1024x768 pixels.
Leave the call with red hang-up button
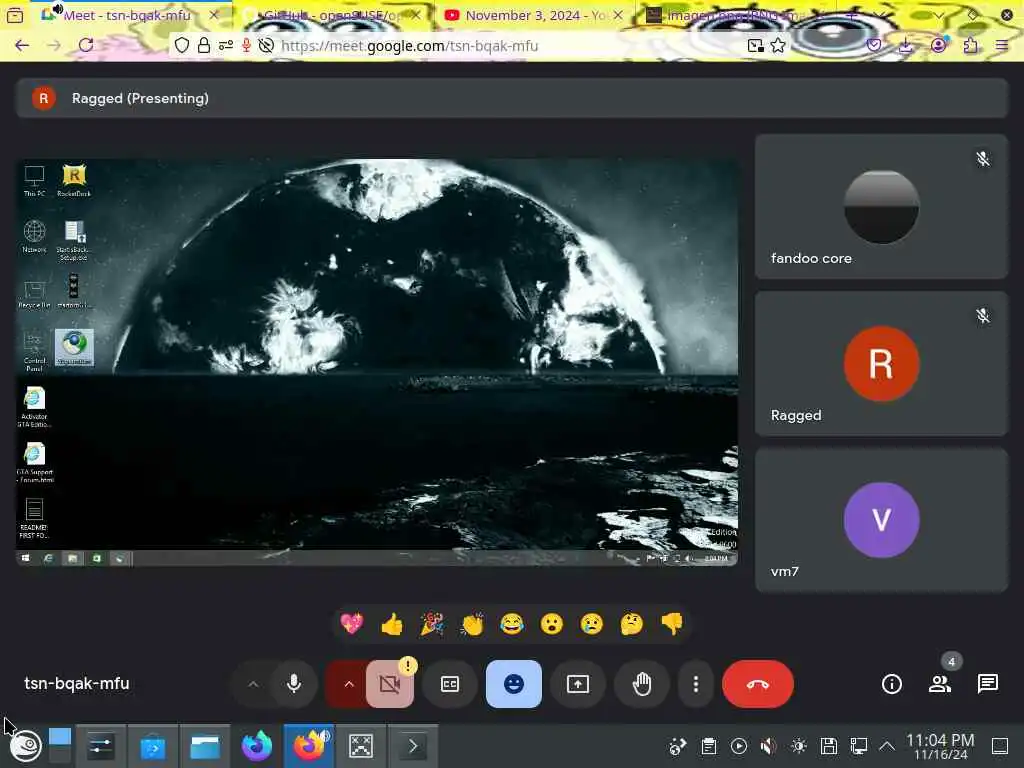(758, 684)
